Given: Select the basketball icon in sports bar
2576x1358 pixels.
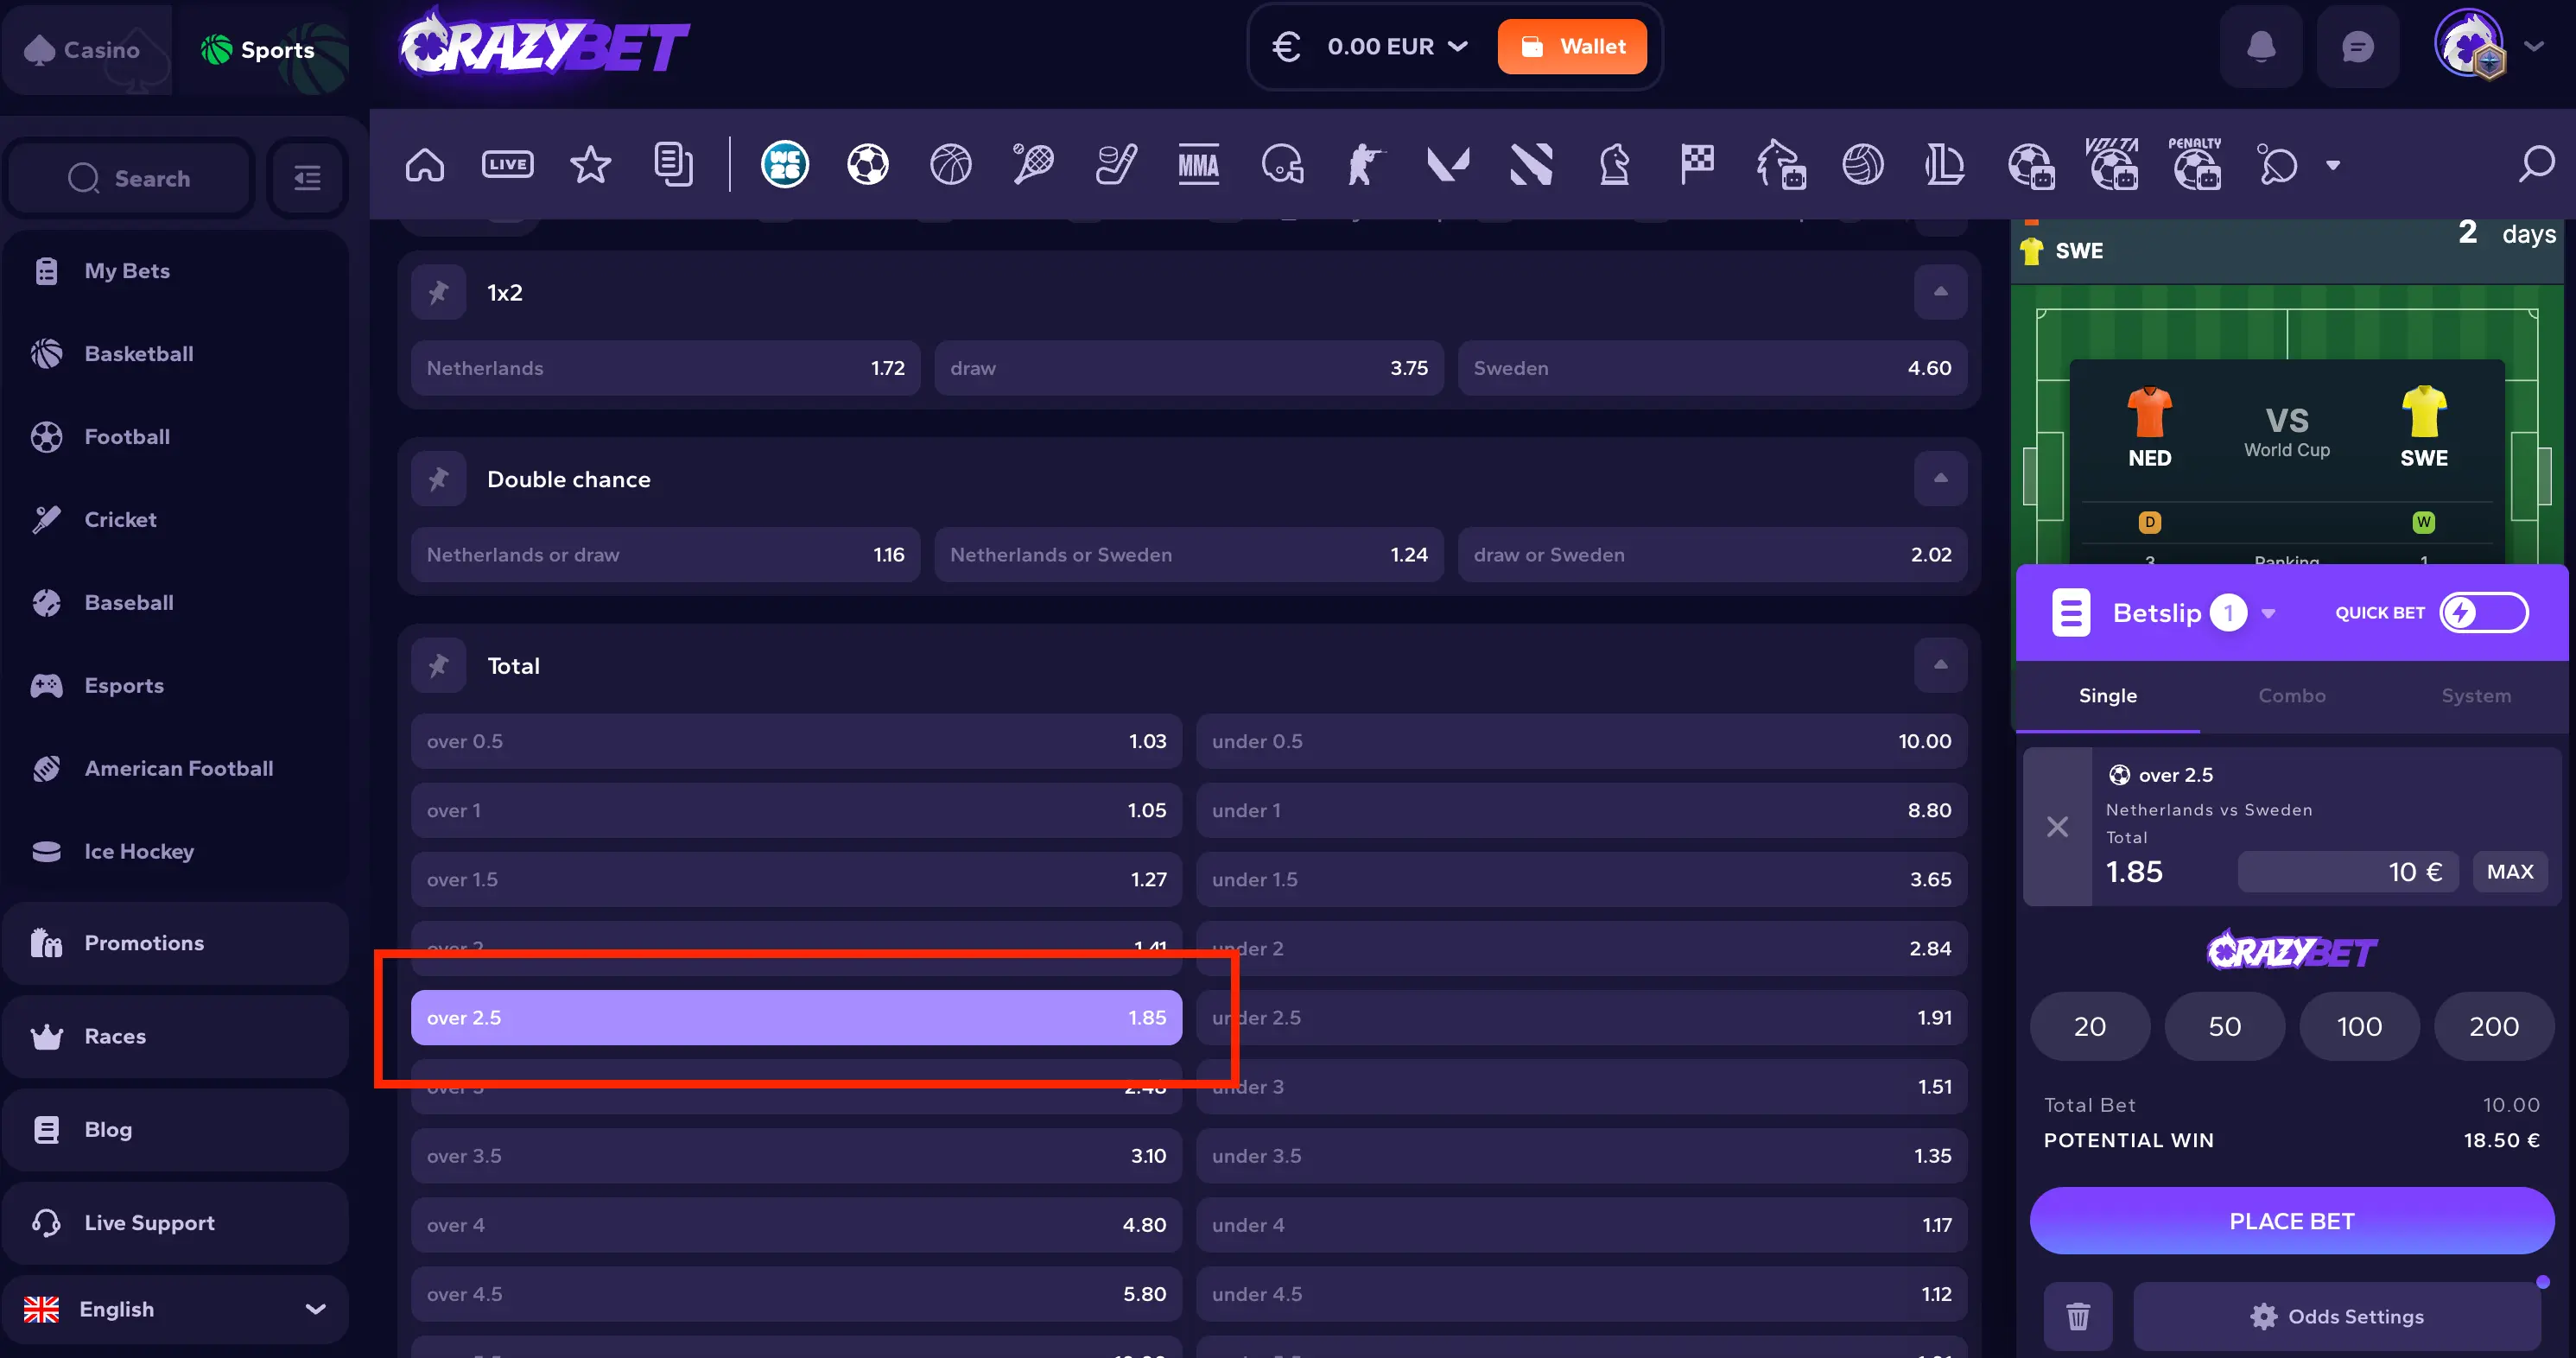Looking at the screenshot, I should tap(950, 164).
